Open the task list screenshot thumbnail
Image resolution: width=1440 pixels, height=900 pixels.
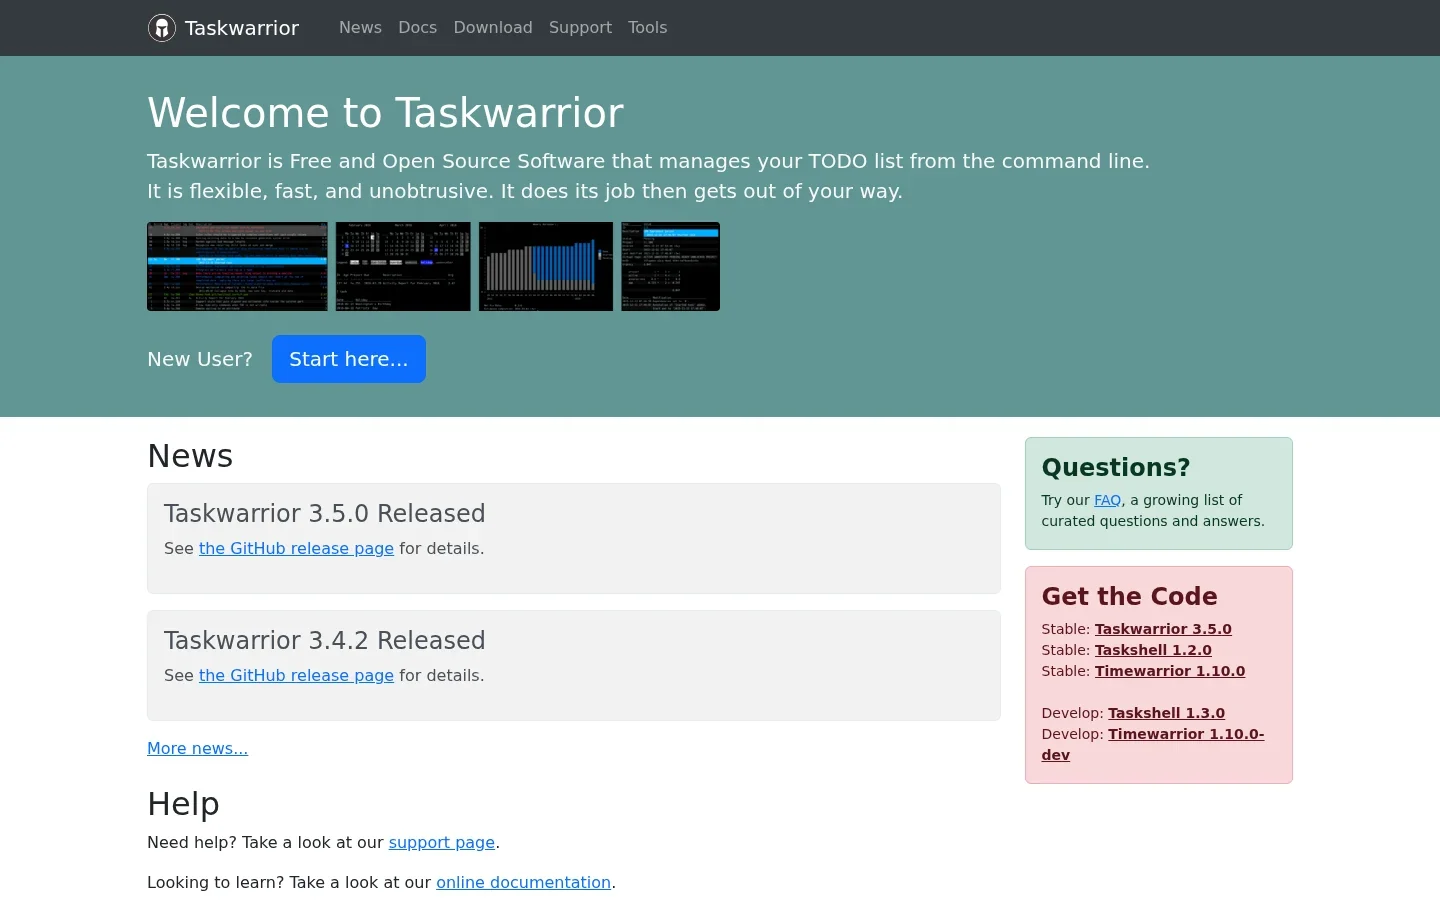(x=237, y=266)
